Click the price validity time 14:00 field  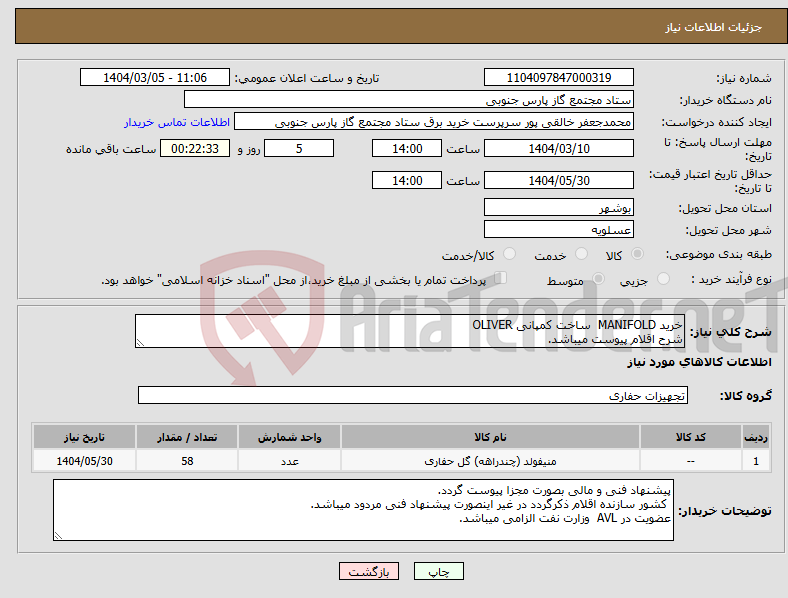(407, 180)
